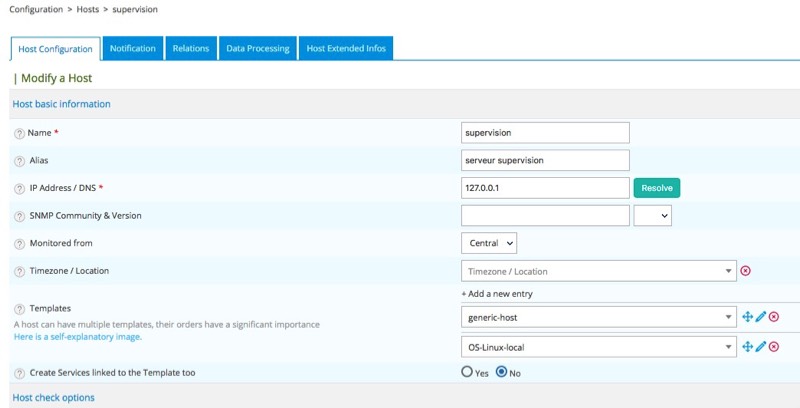The width and height of the screenshot is (800, 408).
Task: Click help icon for SNMP Community & Version
Action: 19,216
